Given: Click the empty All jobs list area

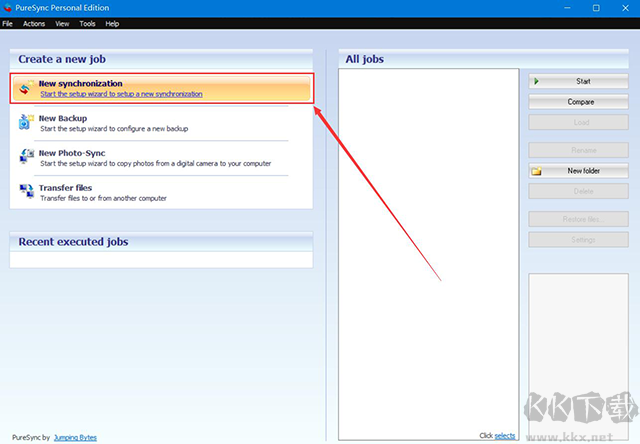Looking at the screenshot, I should [429, 253].
